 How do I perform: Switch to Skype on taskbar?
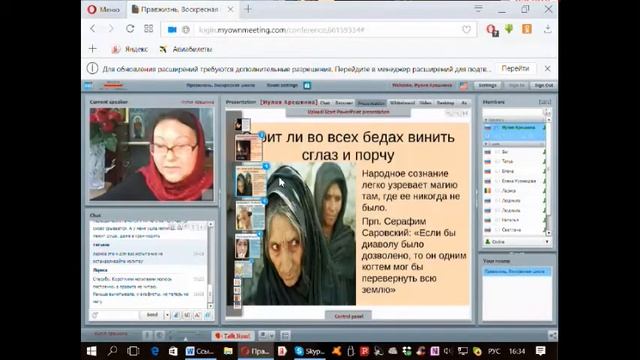309,351
